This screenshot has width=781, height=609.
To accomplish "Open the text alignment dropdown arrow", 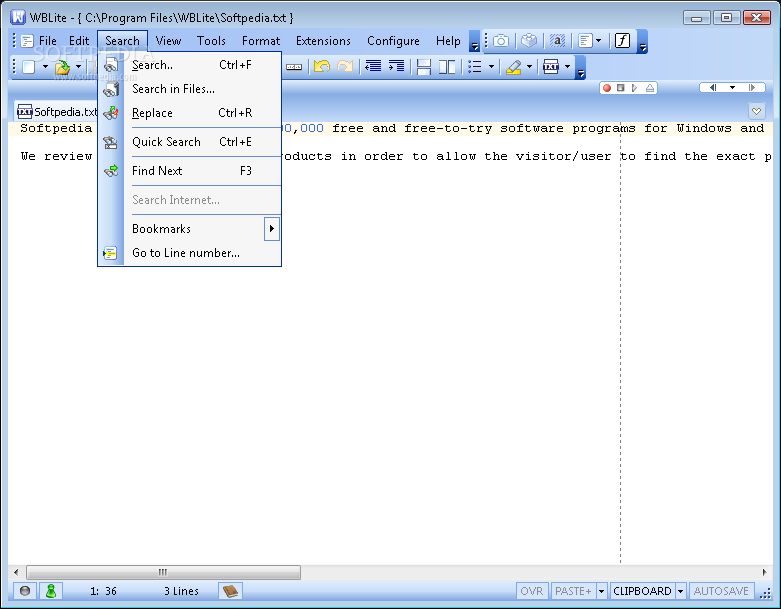I will (x=599, y=41).
